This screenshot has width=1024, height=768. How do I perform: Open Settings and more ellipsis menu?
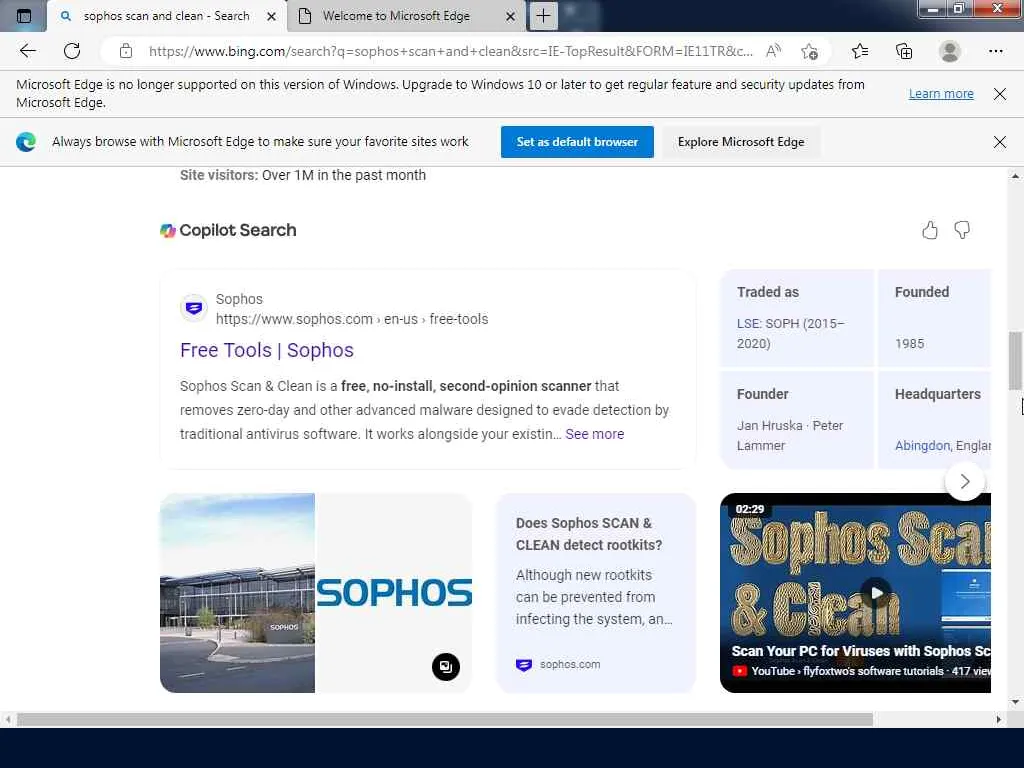995,51
